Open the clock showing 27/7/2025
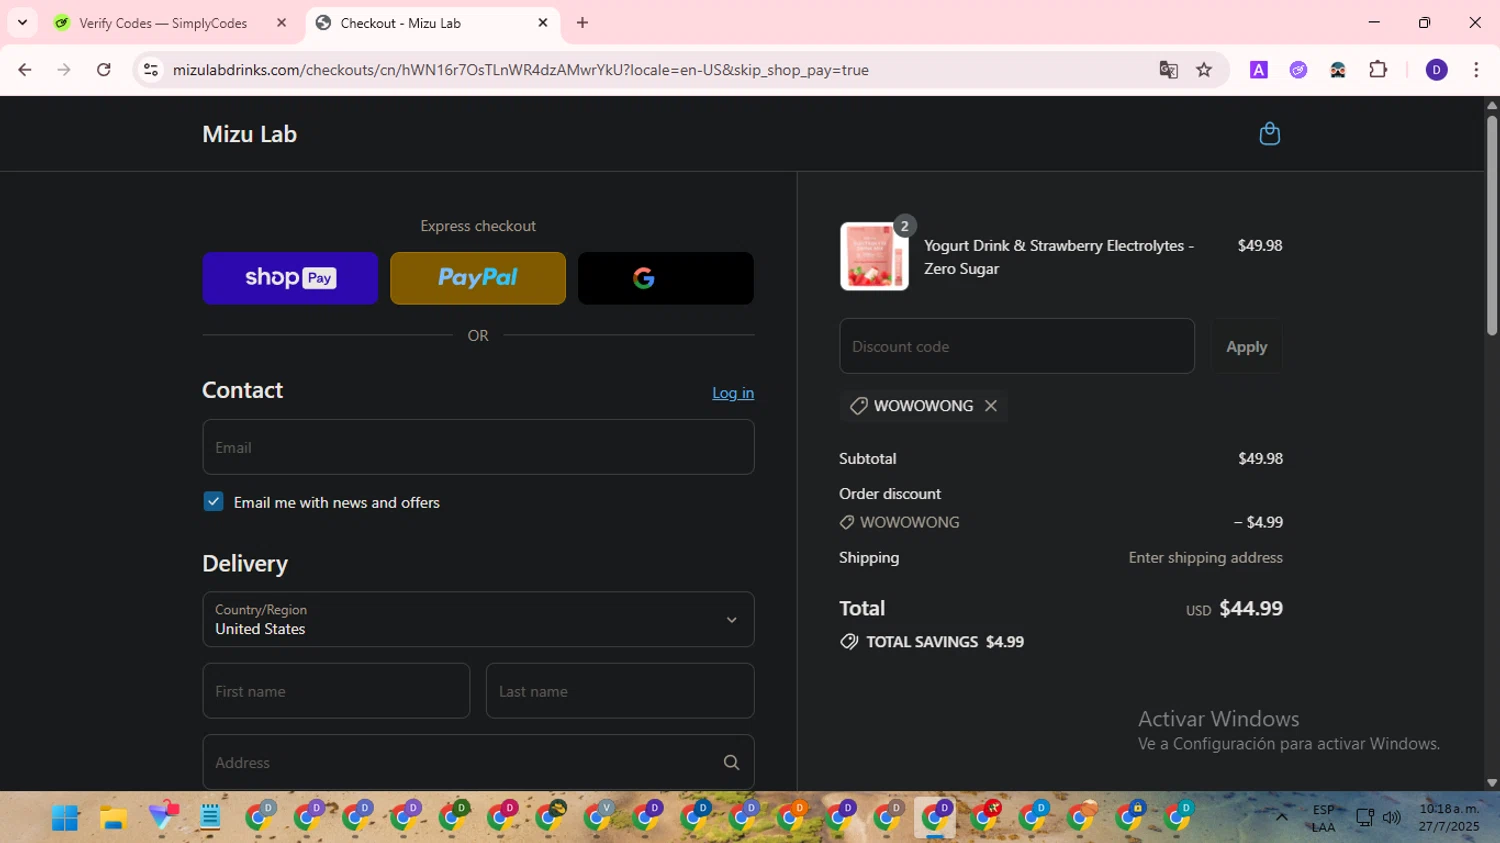Viewport: 1500px width, 843px height. tap(1449, 818)
